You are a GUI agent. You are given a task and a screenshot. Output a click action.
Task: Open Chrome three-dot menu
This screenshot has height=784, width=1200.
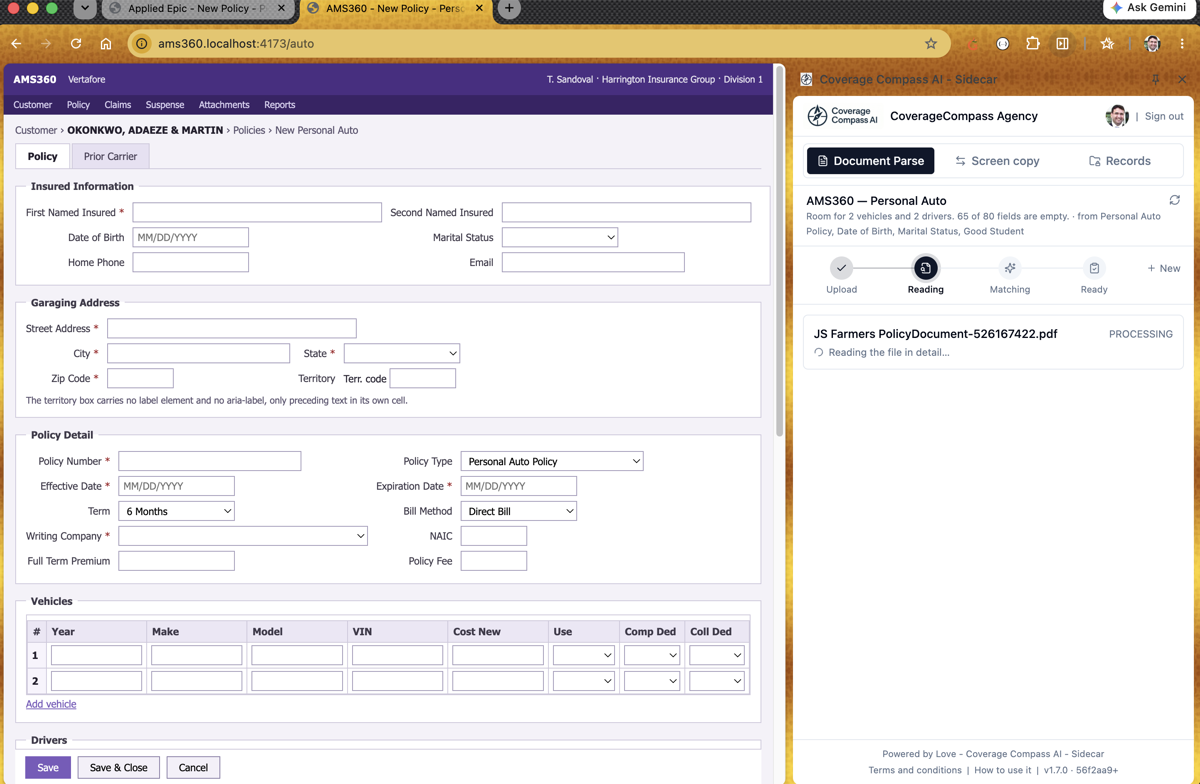click(1182, 44)
